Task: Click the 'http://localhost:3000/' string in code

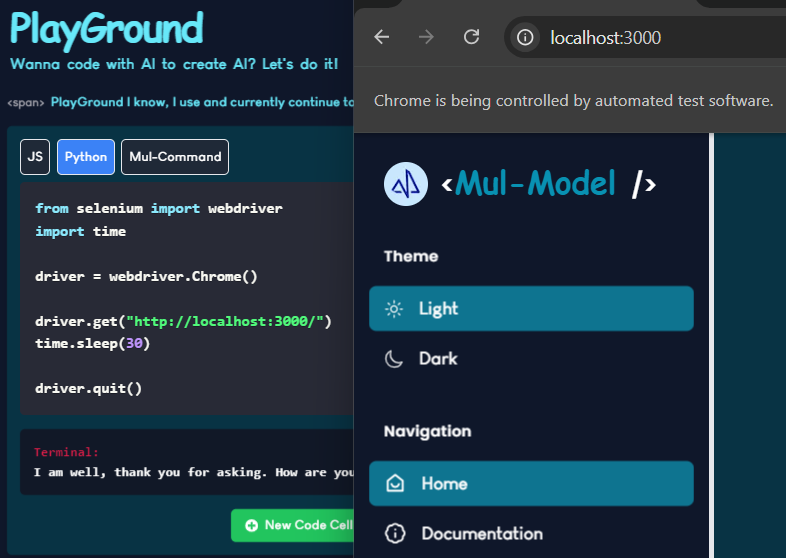Action: click(225, 321)
